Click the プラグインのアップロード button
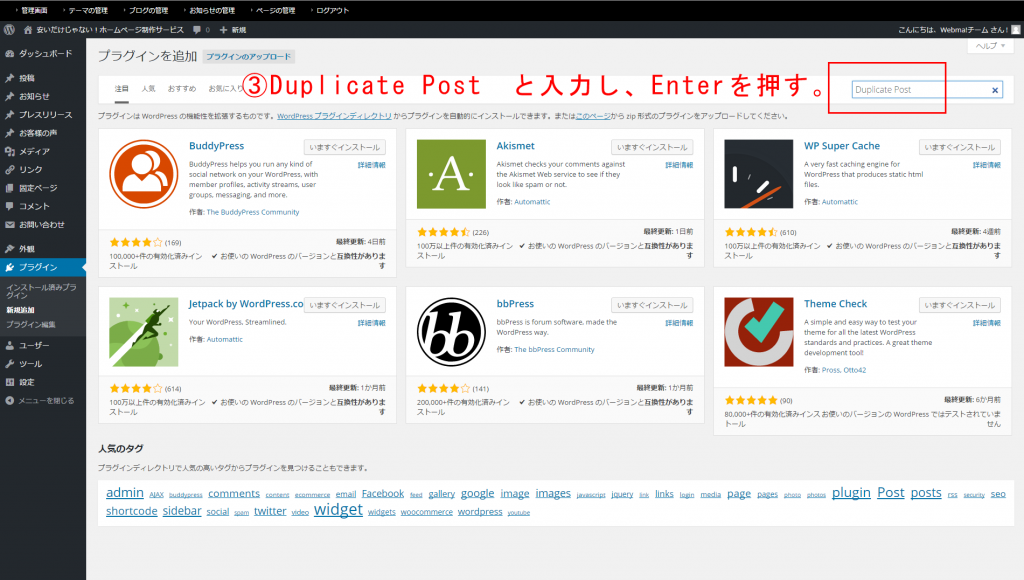This screenshot has height=580, width=1024. click(x=249, y=57)
